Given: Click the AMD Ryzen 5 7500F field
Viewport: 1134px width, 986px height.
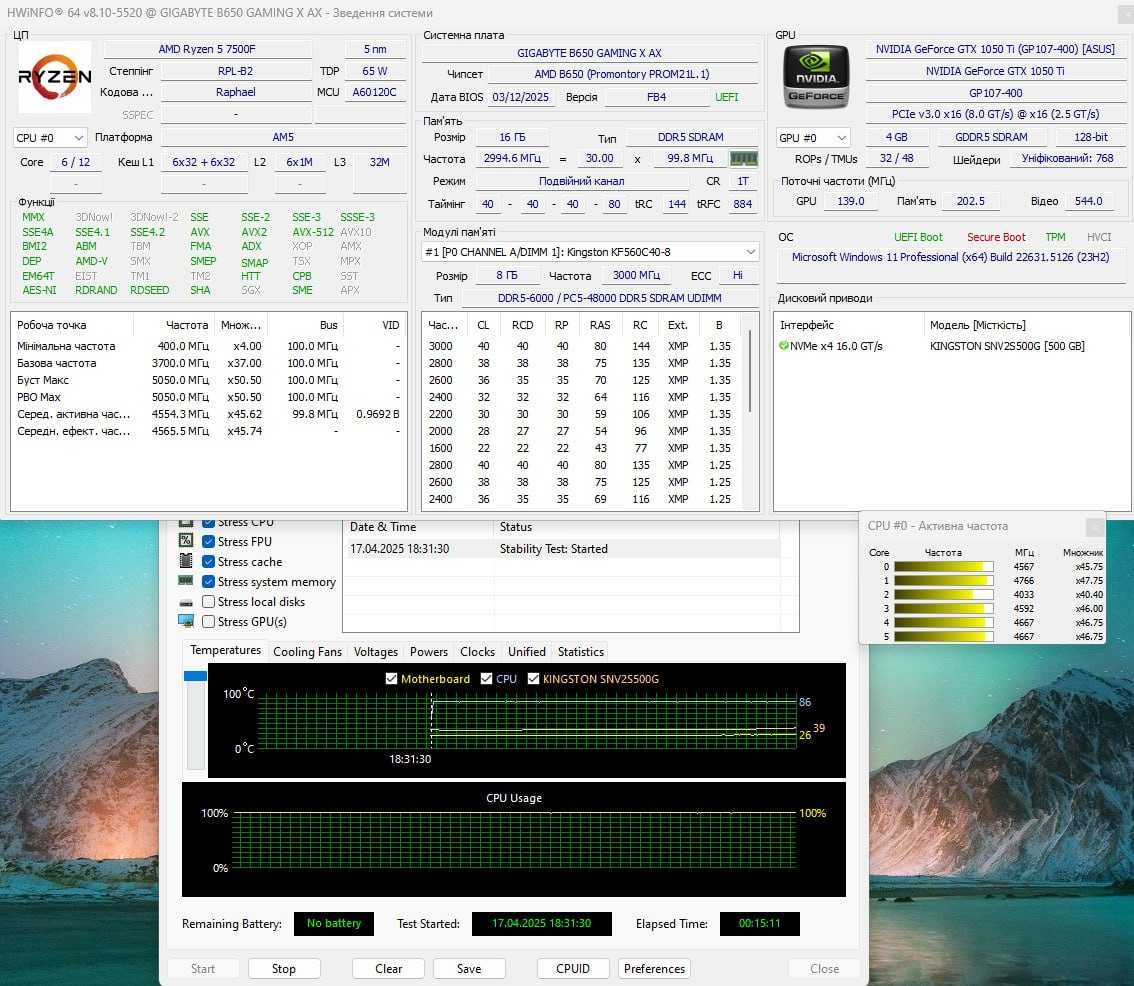Looking at the screenshot, I should (208, 49).
